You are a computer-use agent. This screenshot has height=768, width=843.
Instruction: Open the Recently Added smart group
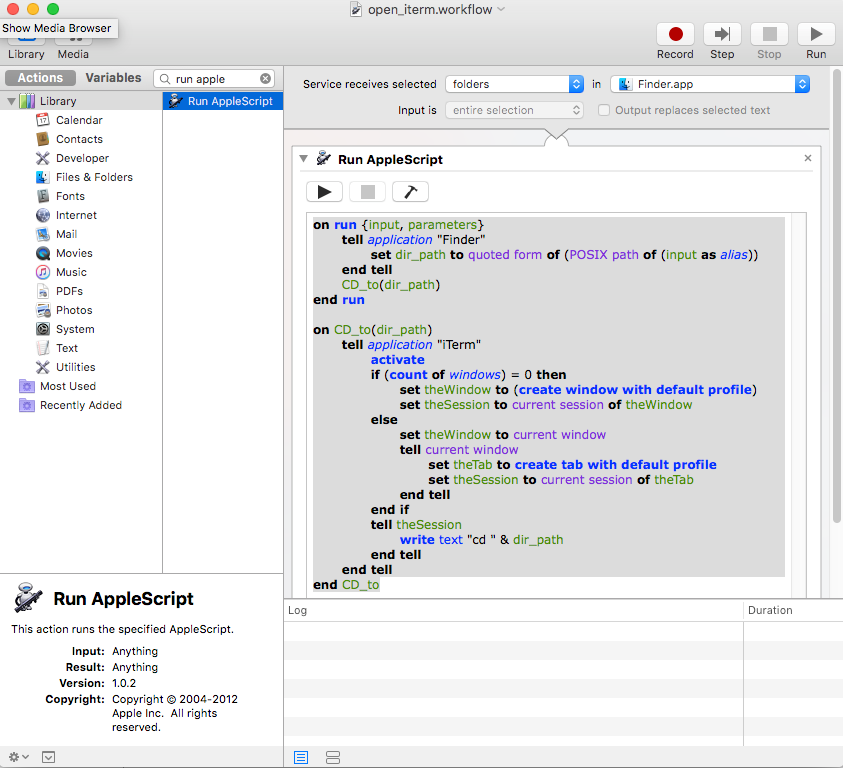pyautogui.click(x=81, y=405)
